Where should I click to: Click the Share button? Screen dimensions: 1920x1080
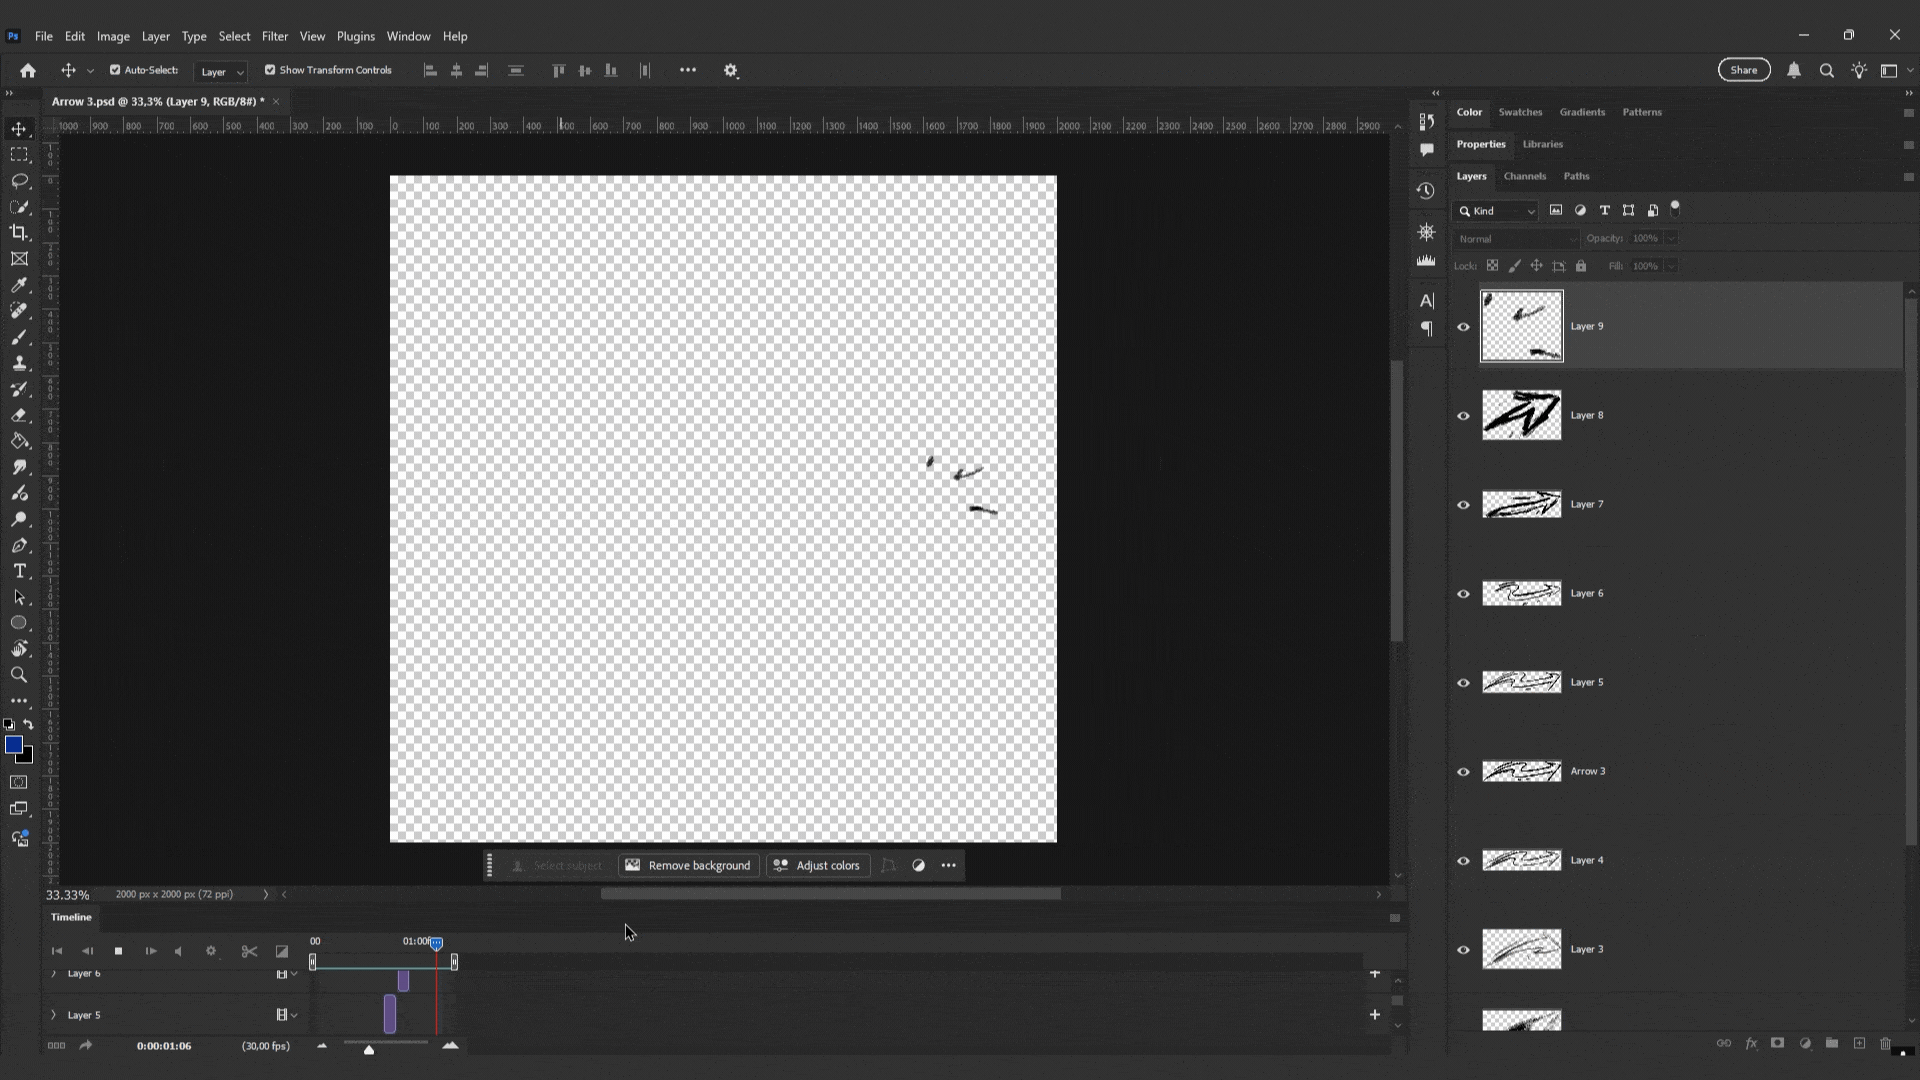pos(1743,70)
